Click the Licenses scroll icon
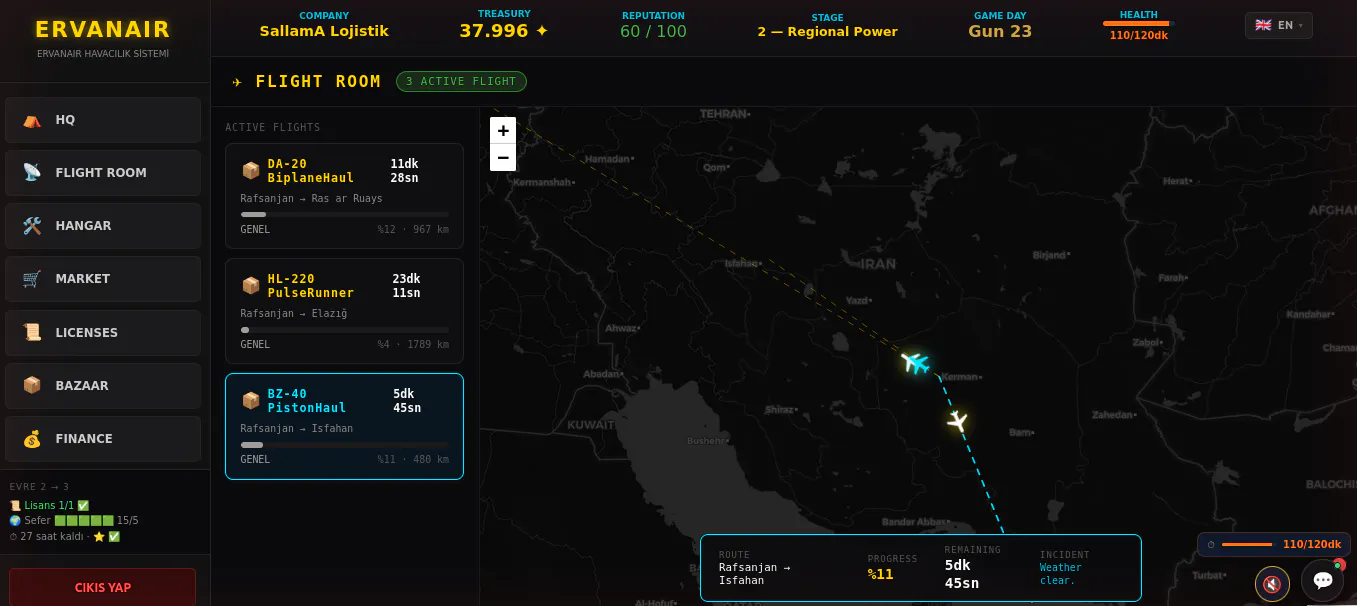The width and height of the screenshot is (1357, 606). point(32,333)
